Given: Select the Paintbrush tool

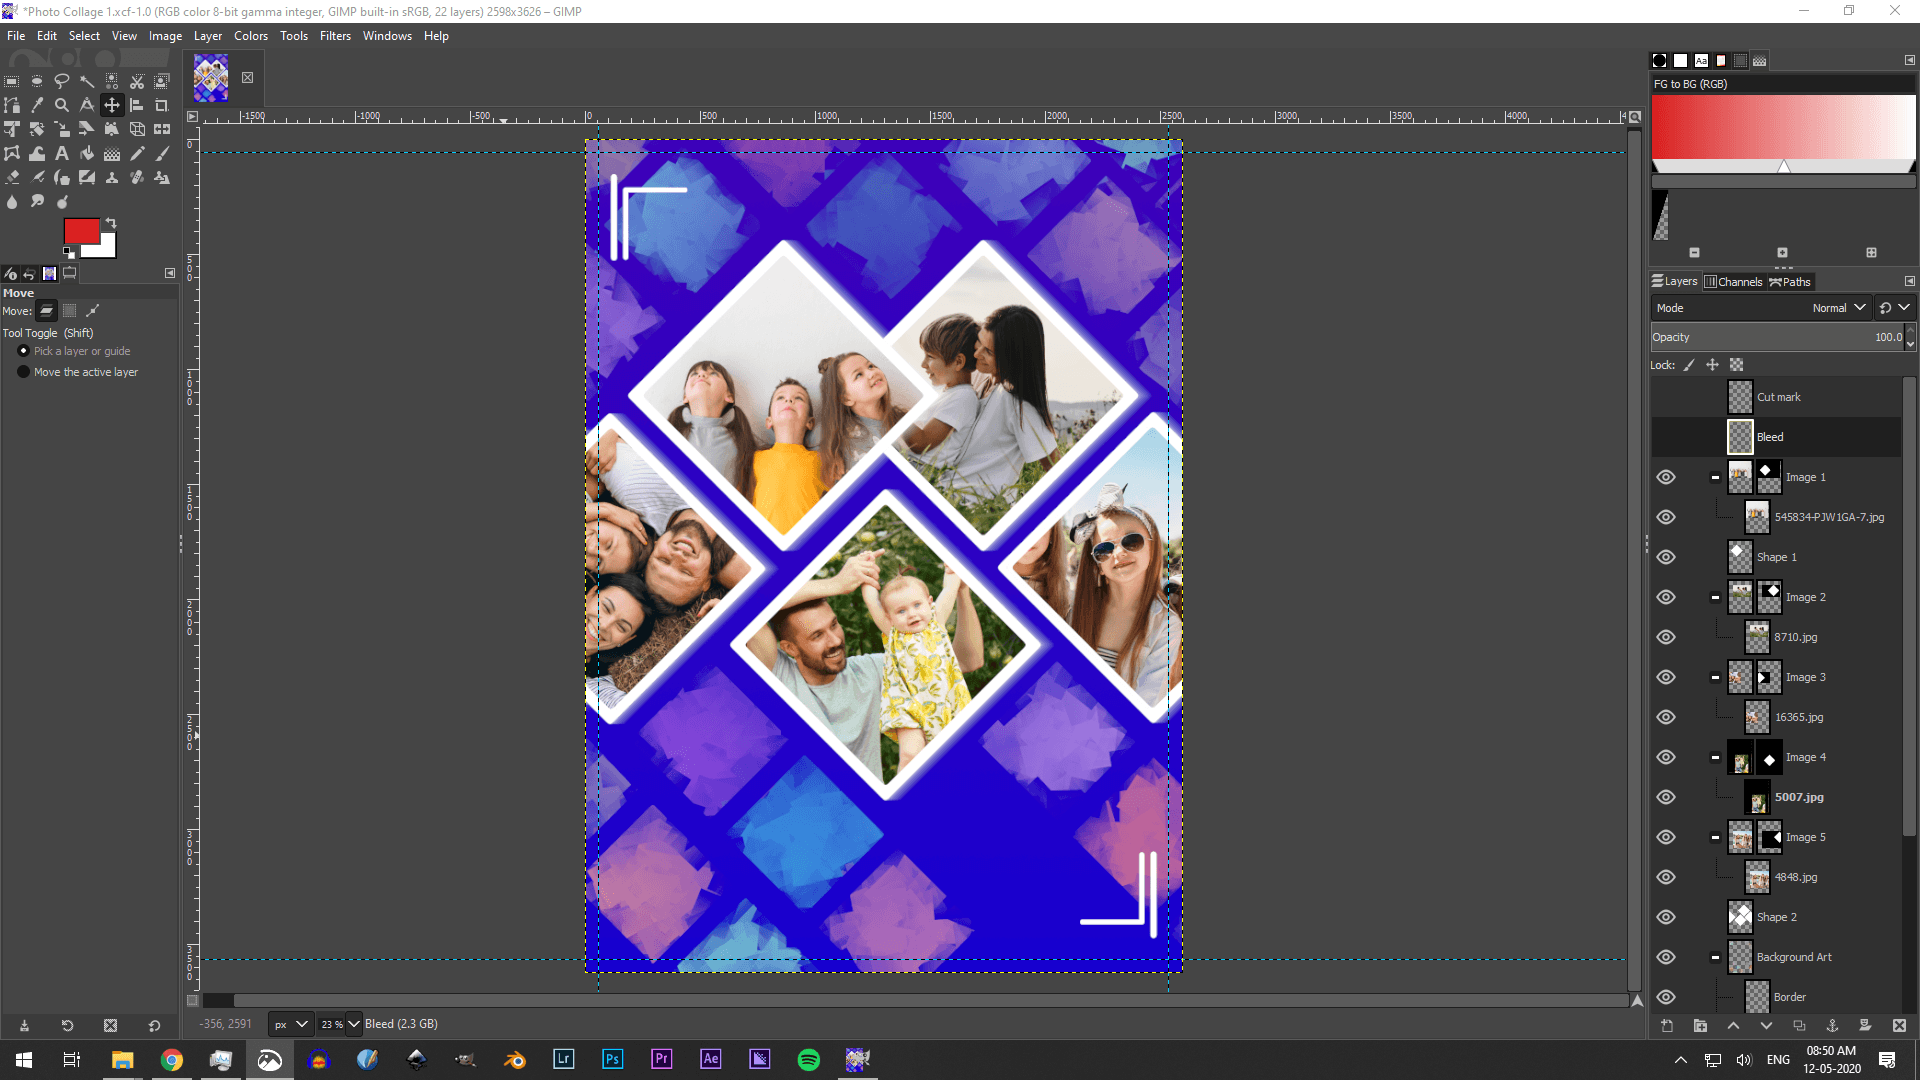Looking at the screenshot, I should [162, 153].
